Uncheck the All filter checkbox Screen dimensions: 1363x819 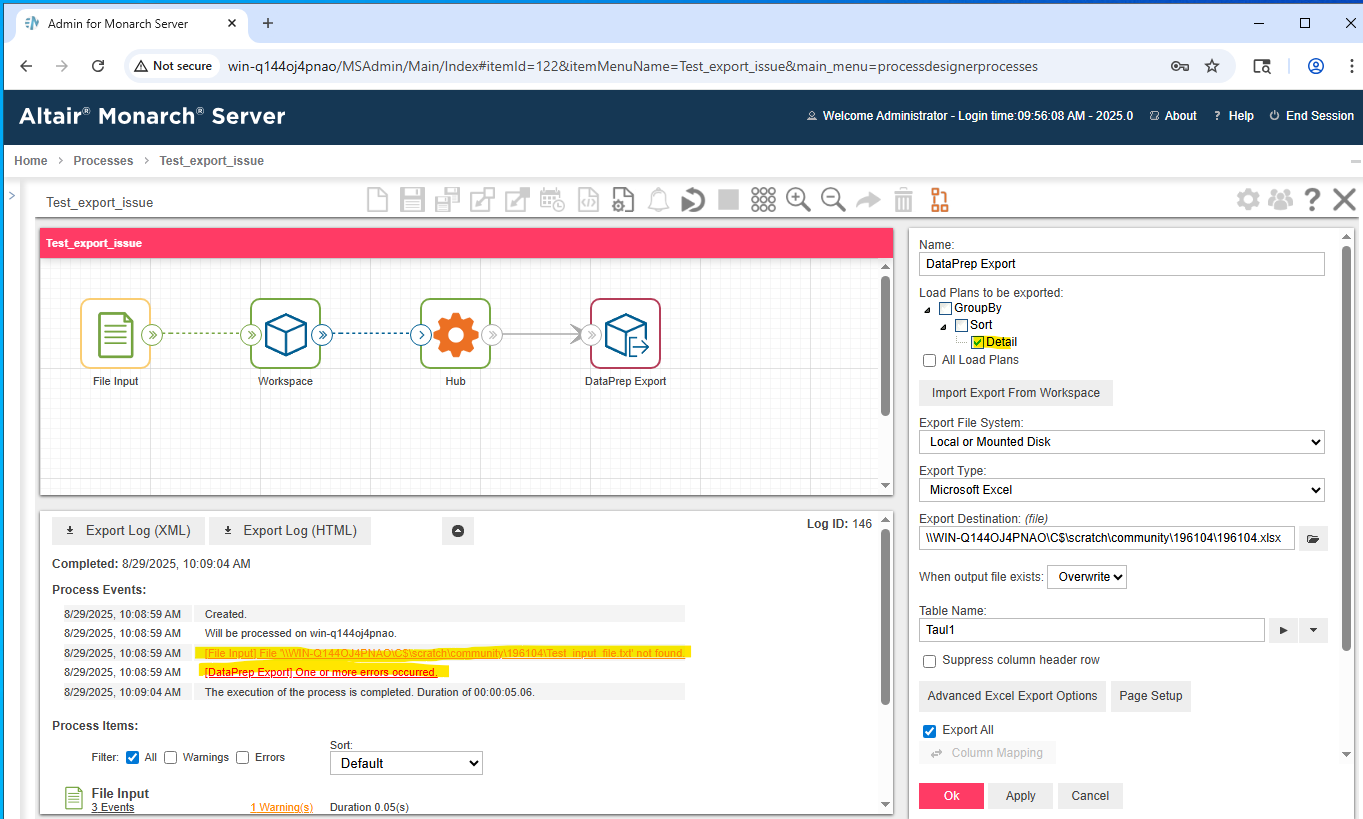133,757
